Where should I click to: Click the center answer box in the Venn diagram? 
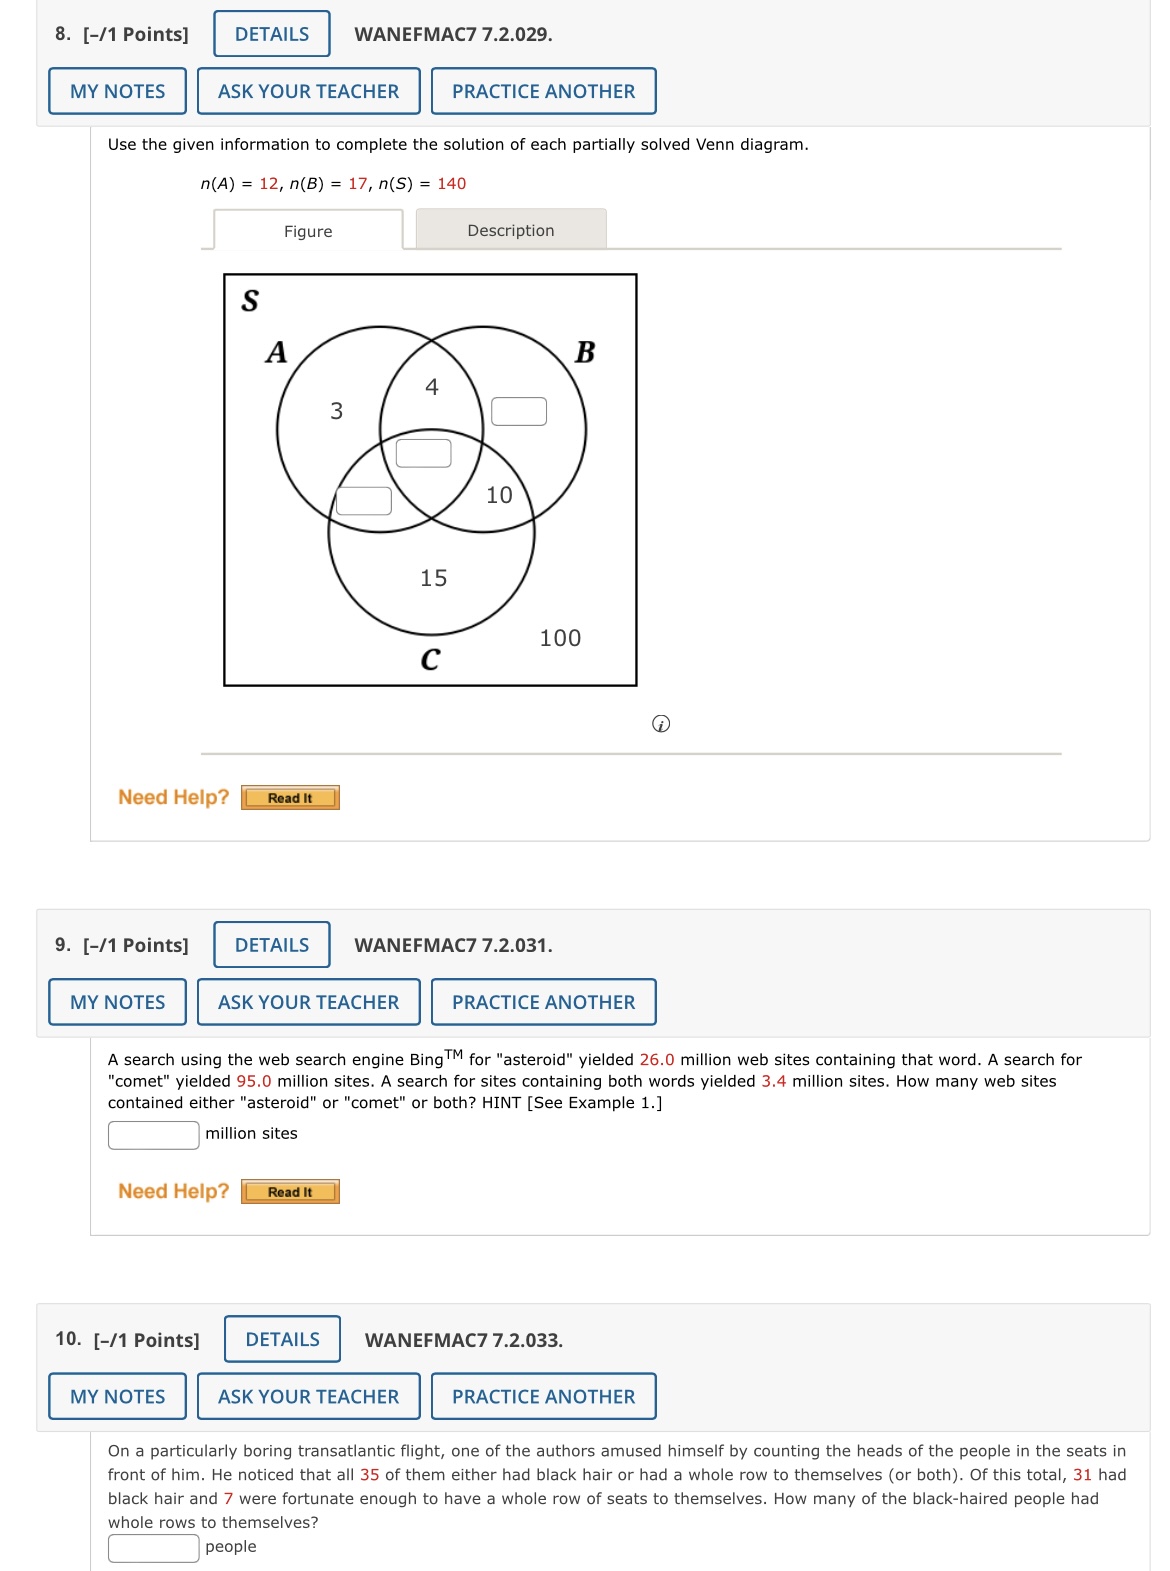425,455
